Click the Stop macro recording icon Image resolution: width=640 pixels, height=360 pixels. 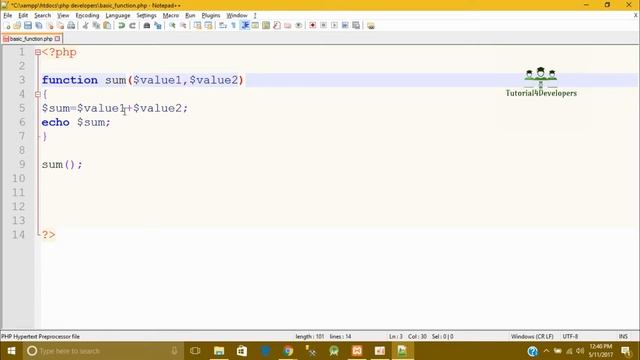323,26
